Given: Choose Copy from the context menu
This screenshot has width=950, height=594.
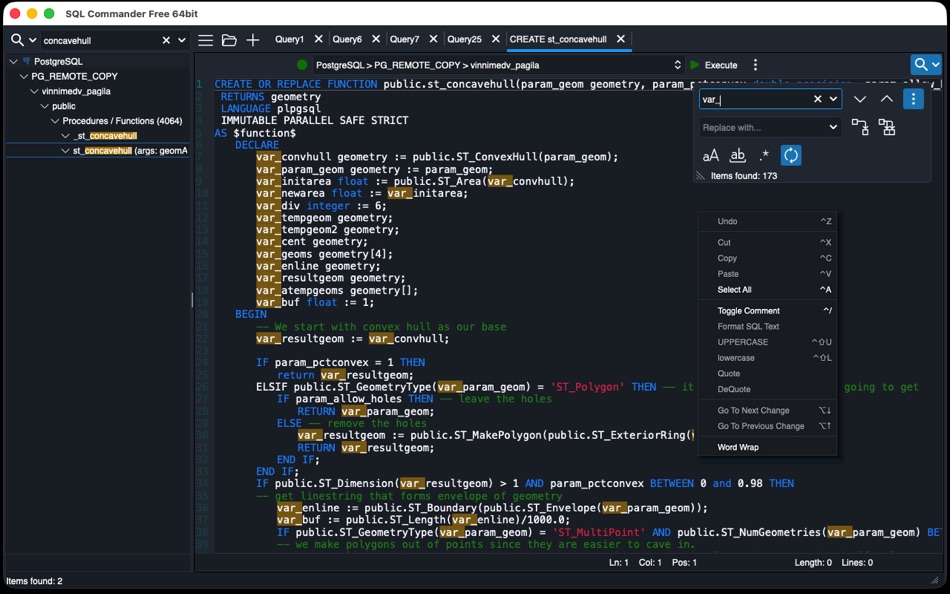Looking at the screenshot, I should 767,258.
